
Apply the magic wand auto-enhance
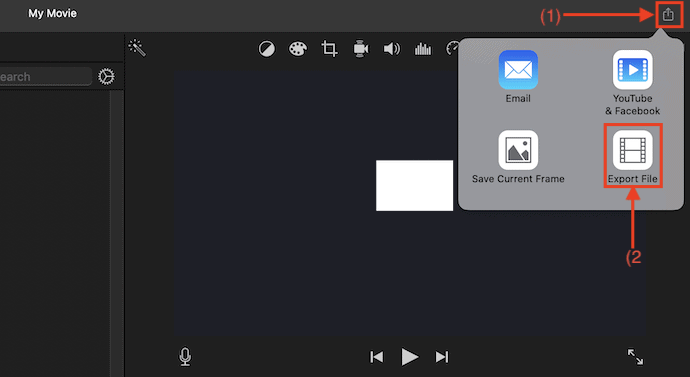coord(137,48)
